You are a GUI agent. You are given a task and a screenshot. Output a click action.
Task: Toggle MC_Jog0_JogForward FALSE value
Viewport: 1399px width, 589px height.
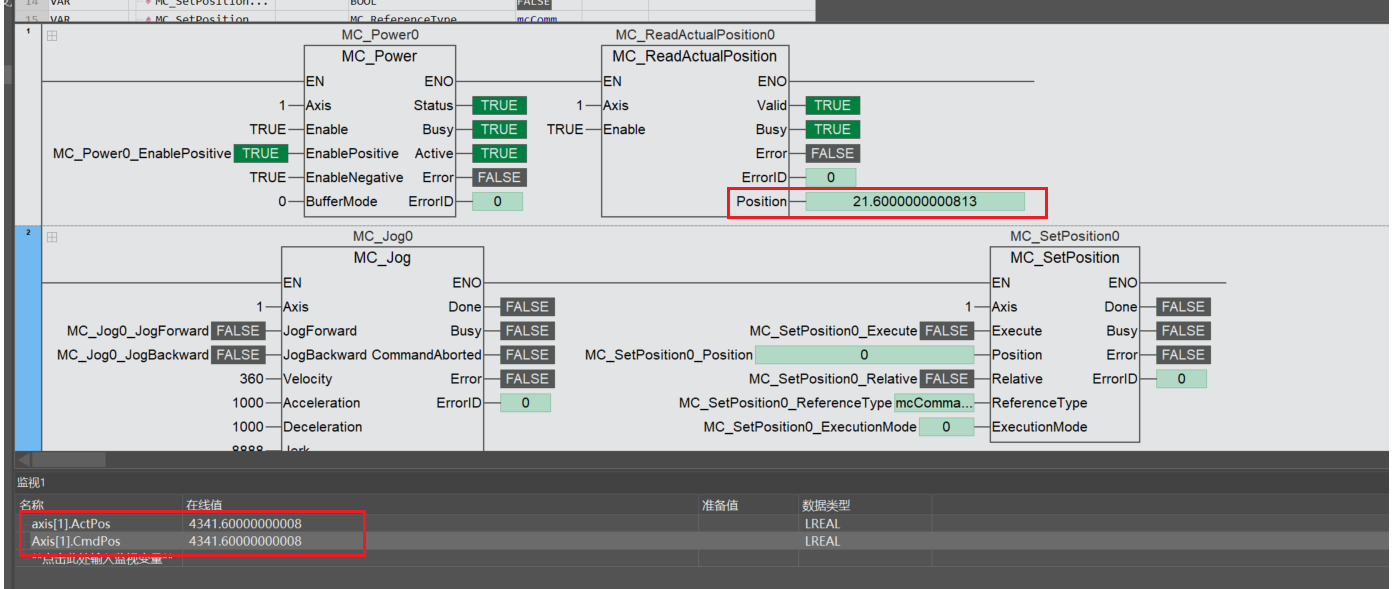point(238,331)
